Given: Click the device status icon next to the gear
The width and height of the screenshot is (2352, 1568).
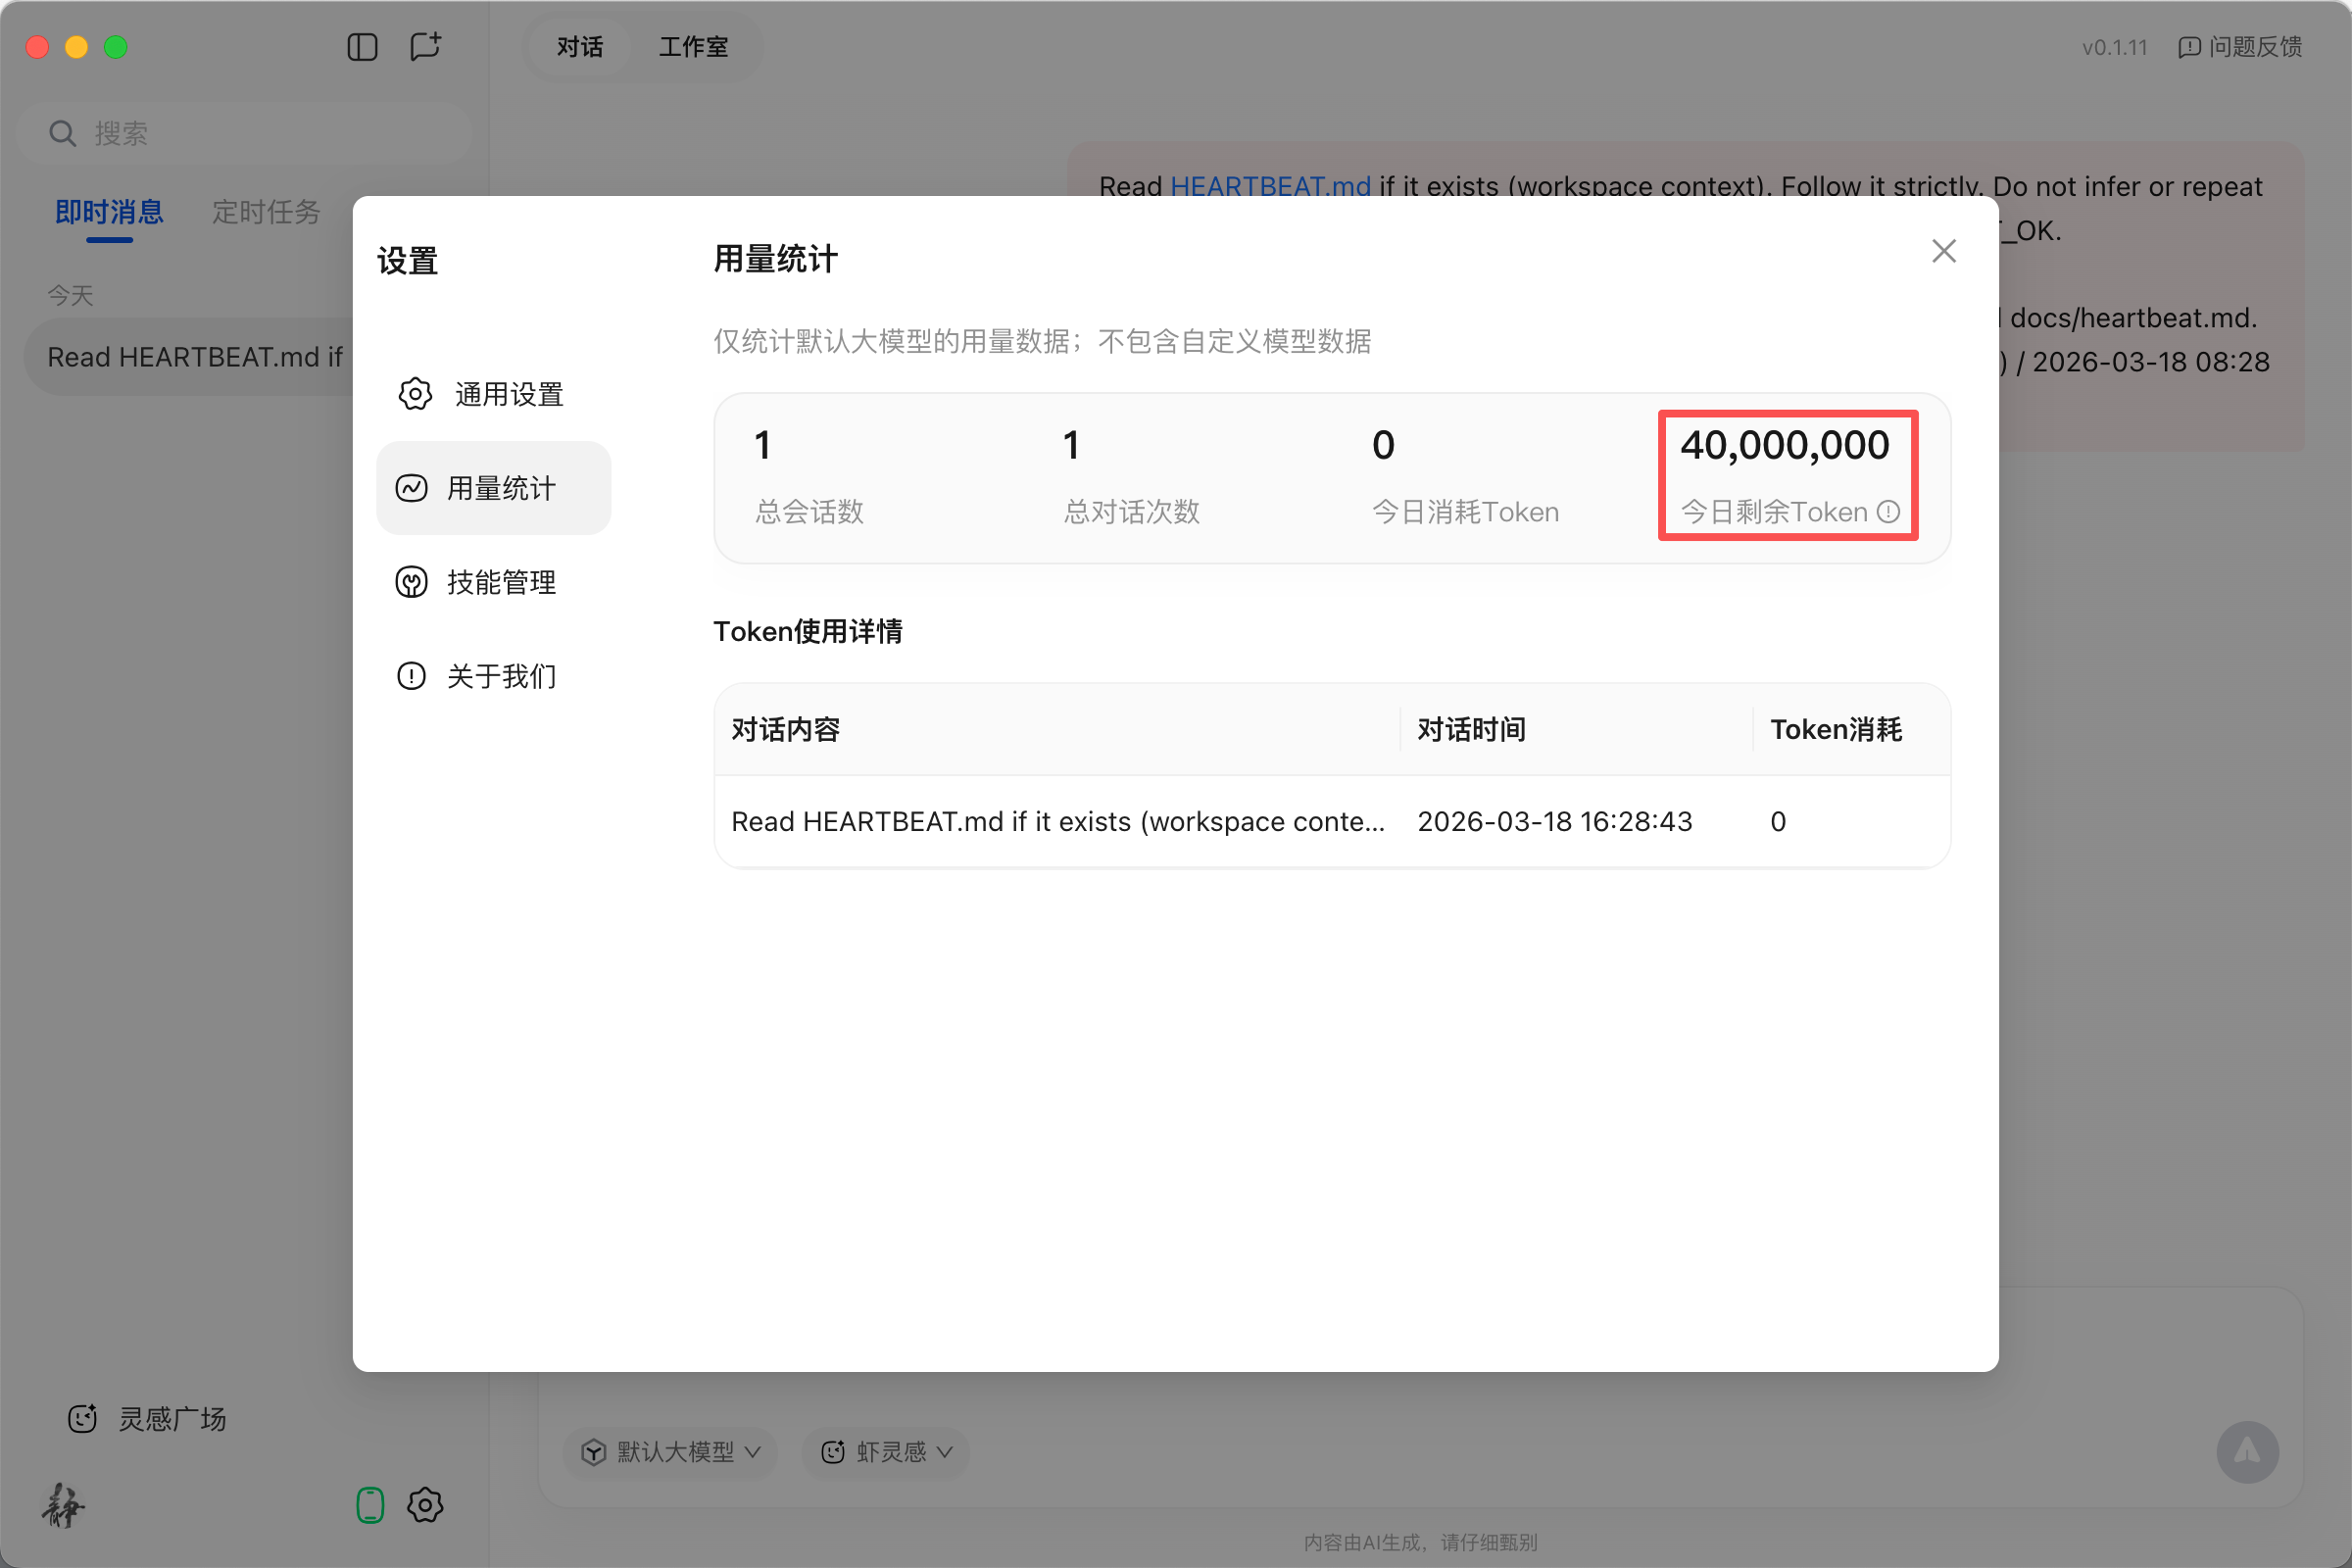Looking at the screenshot, I should coord(371,1504).
